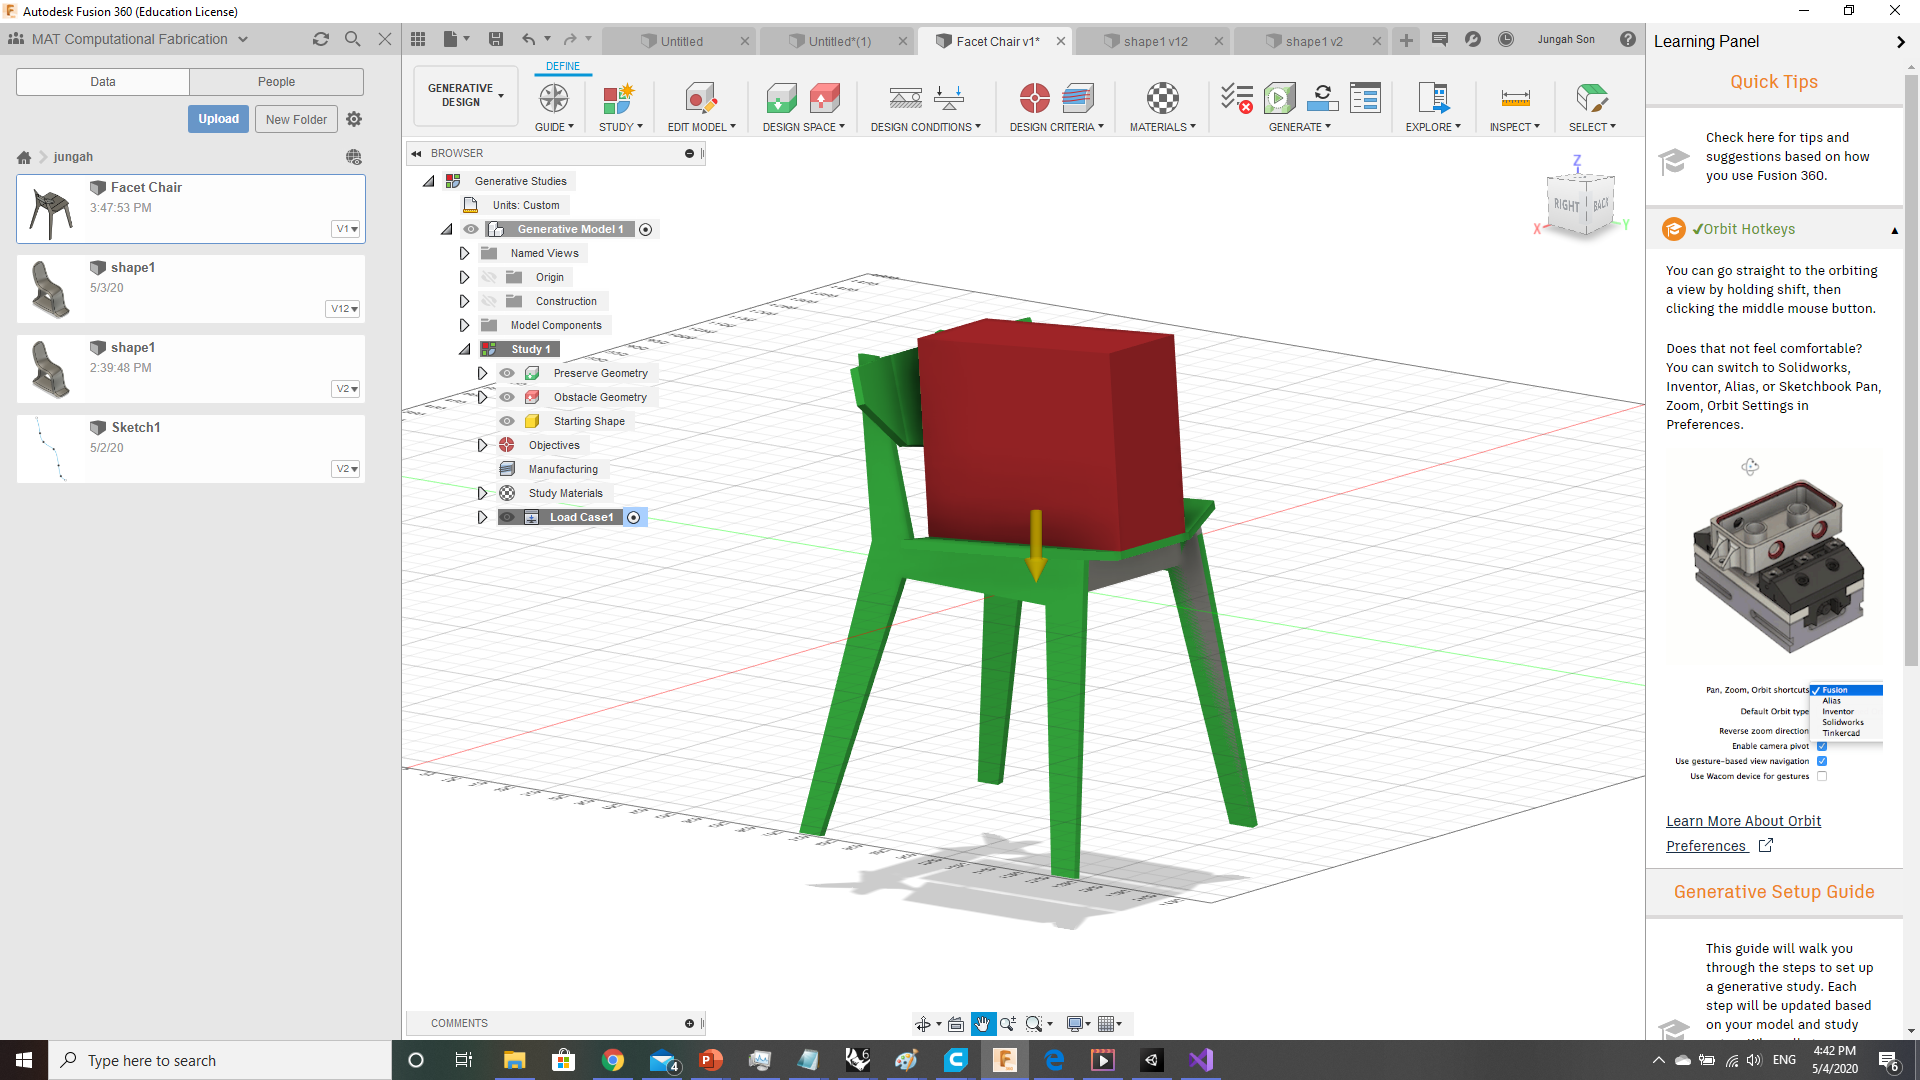Disable the gesture-based view navigation checkbox
The image size is (1920, 1080).
coord(1822,761)
